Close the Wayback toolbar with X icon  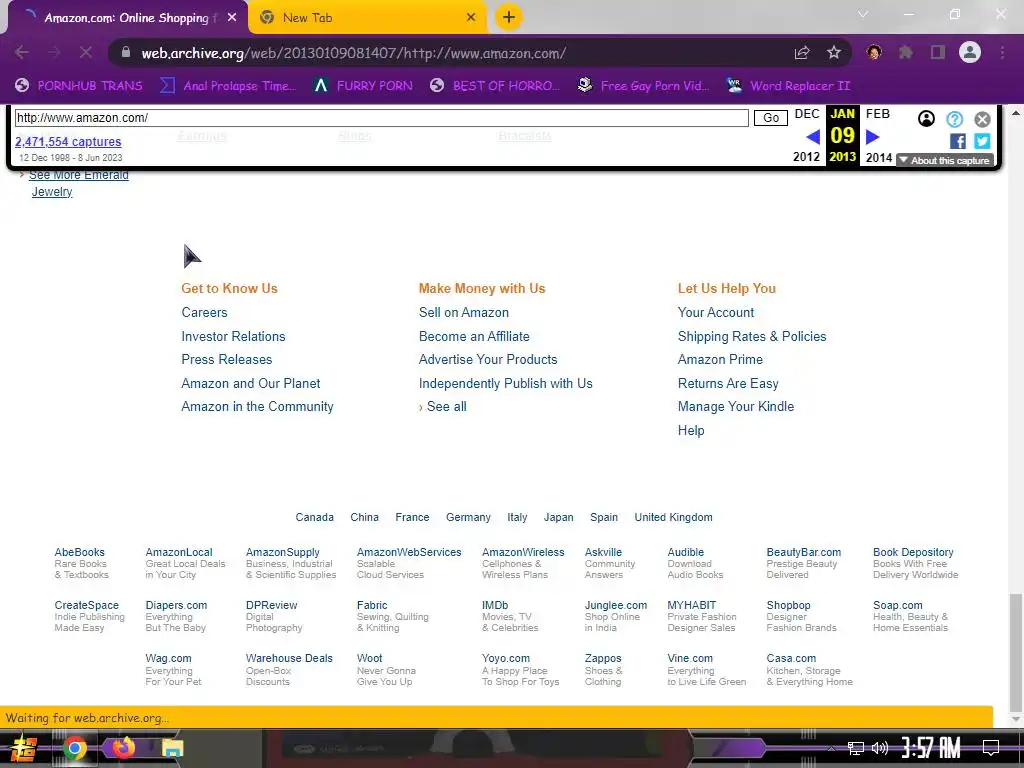[982, 119]
